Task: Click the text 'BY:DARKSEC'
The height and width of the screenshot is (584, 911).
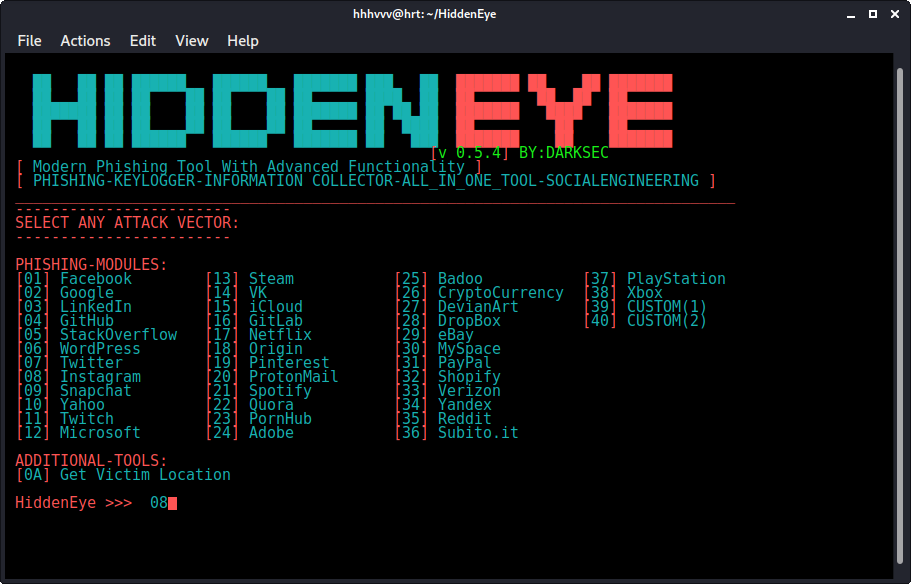Action: (x=564, y=153)
